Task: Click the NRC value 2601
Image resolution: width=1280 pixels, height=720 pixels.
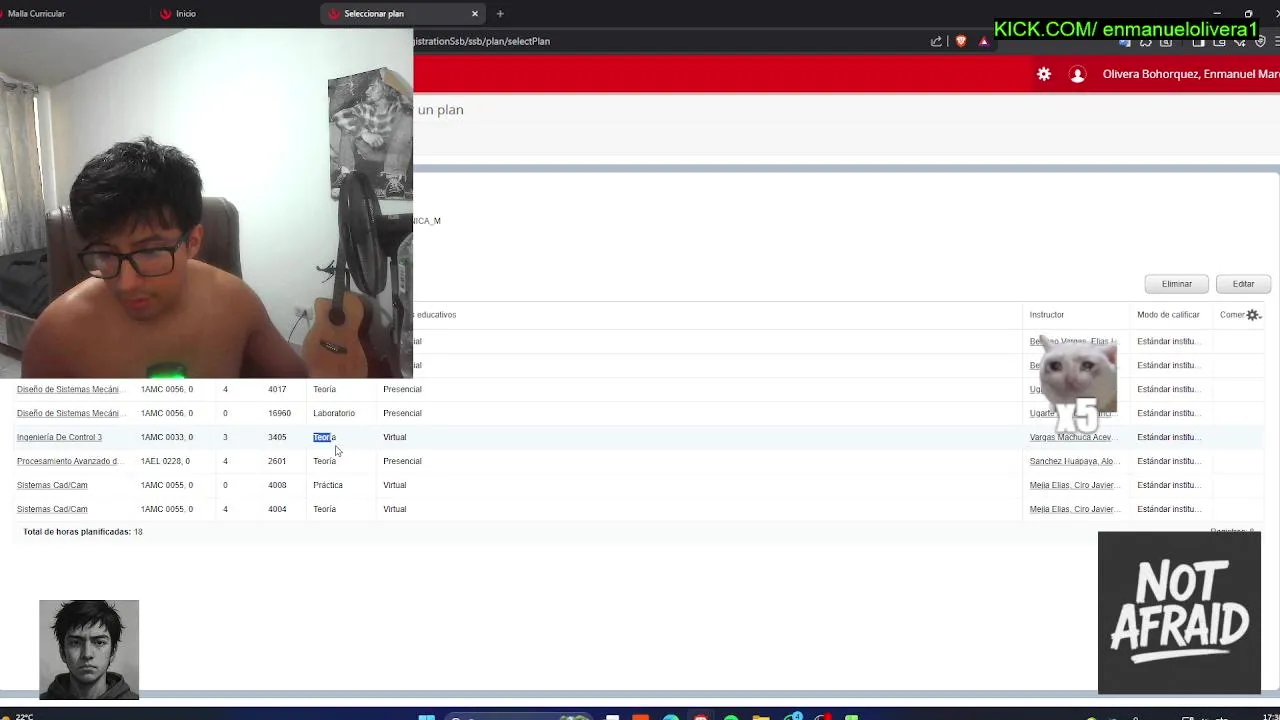Action: pos(277,461)
